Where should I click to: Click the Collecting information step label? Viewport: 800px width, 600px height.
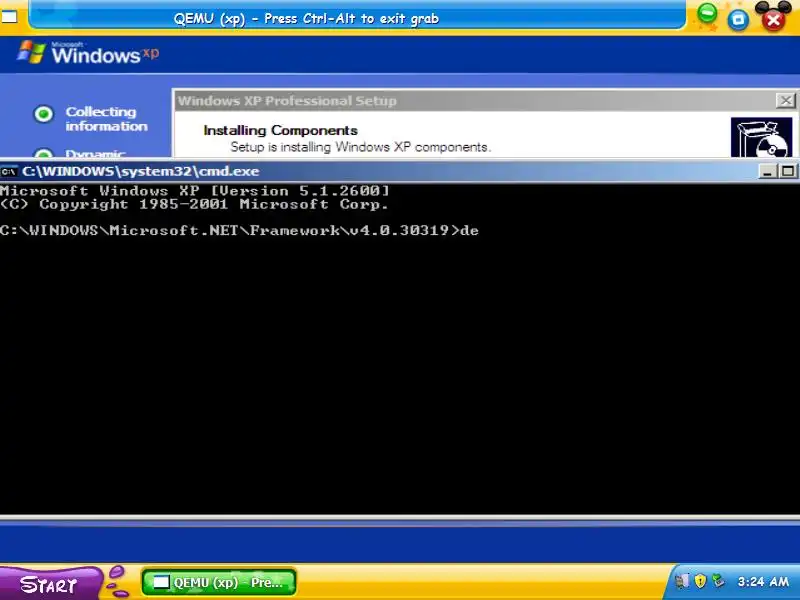(106, 119)
